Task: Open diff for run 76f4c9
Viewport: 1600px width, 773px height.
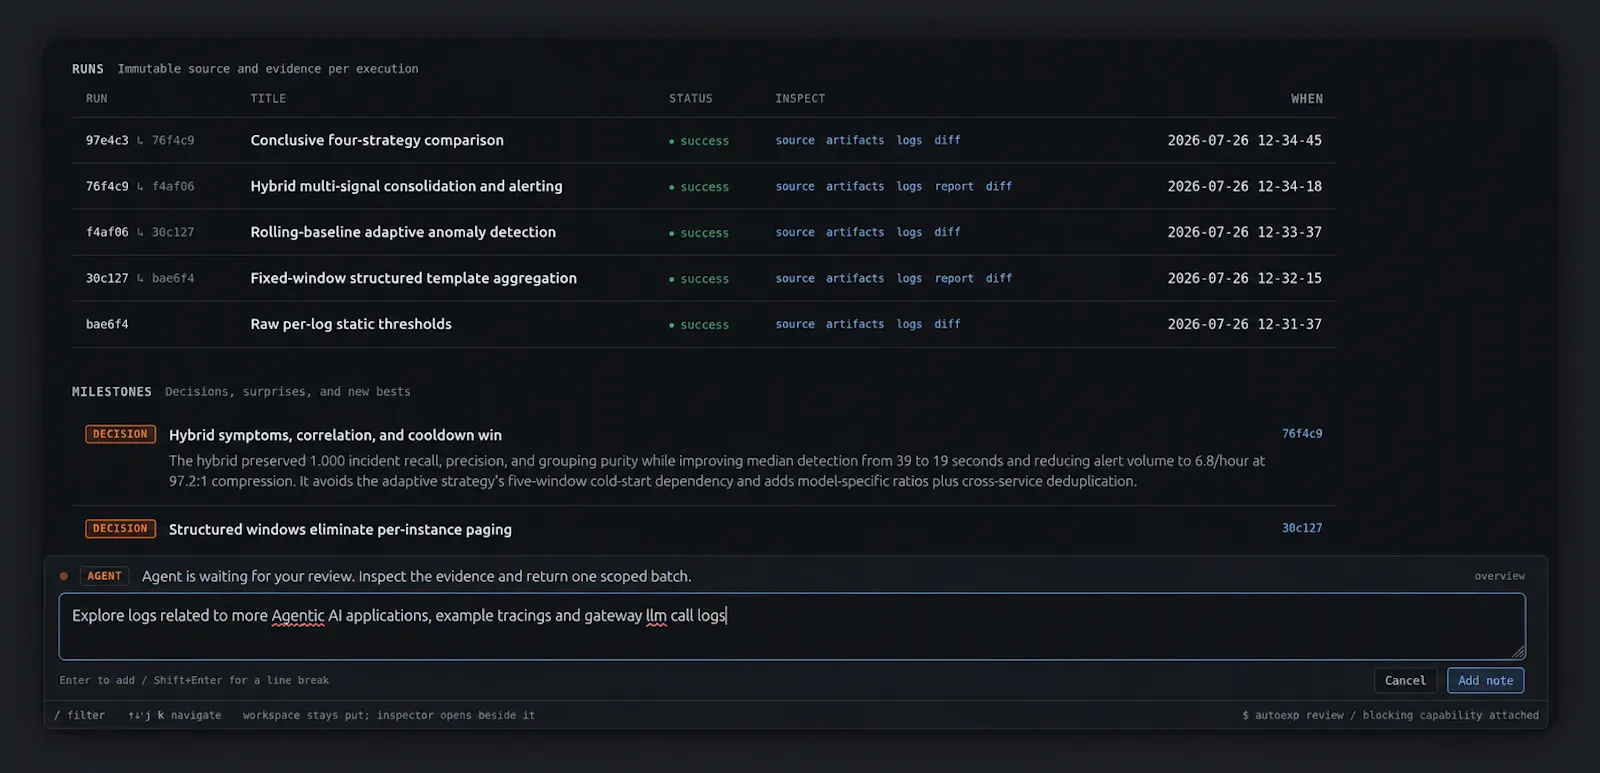Action: tap(999, 186)
